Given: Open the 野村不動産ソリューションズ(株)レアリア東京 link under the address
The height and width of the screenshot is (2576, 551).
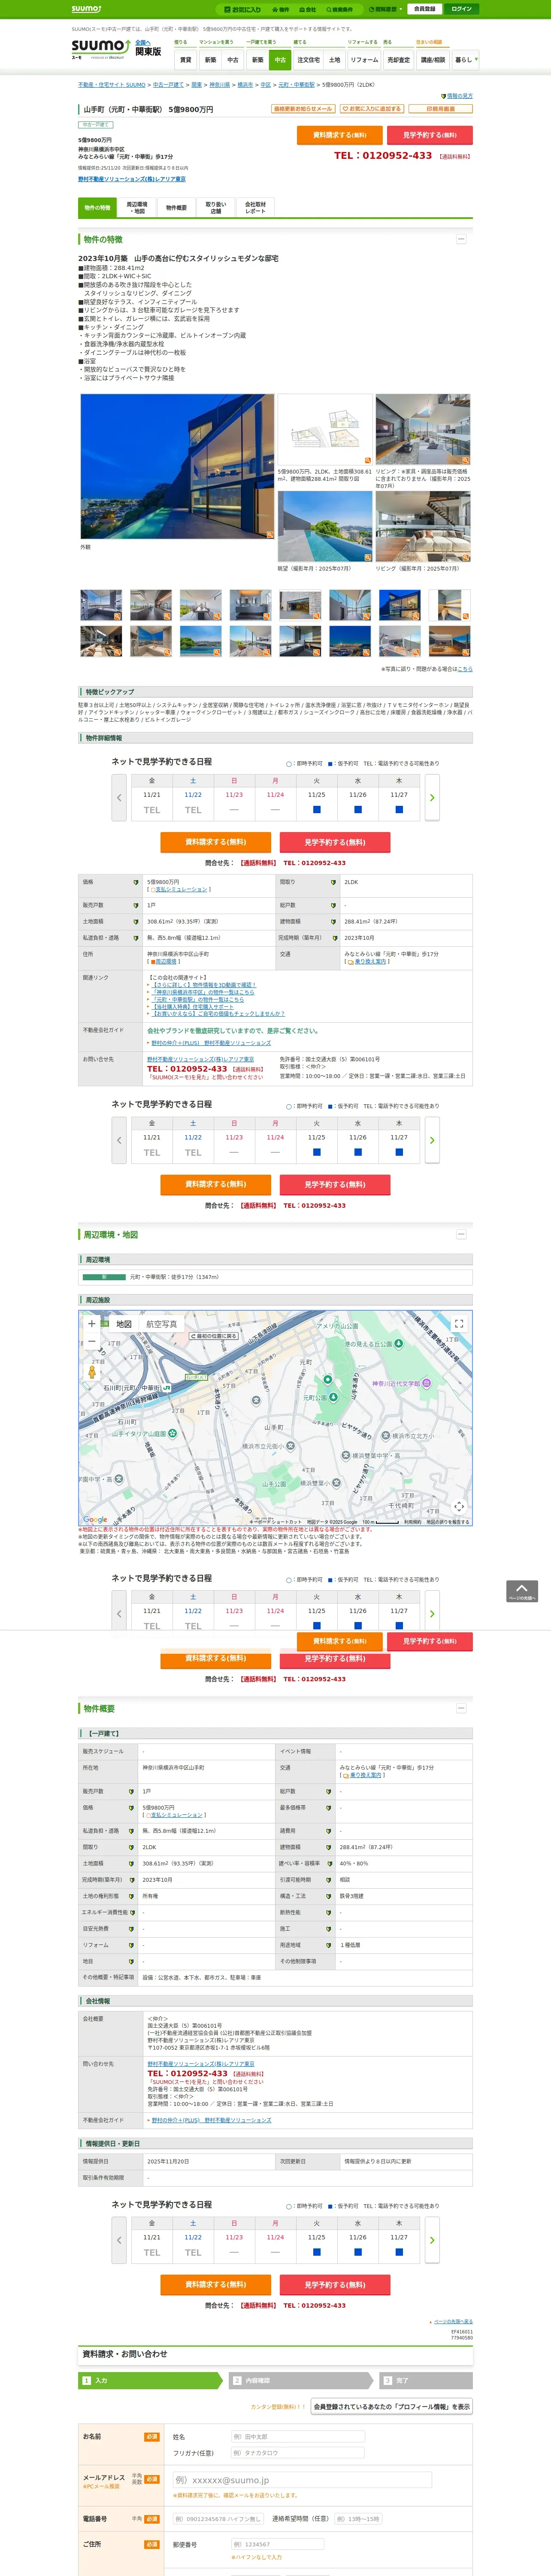Looking at the screenshot, I should (x=132, y=179).
